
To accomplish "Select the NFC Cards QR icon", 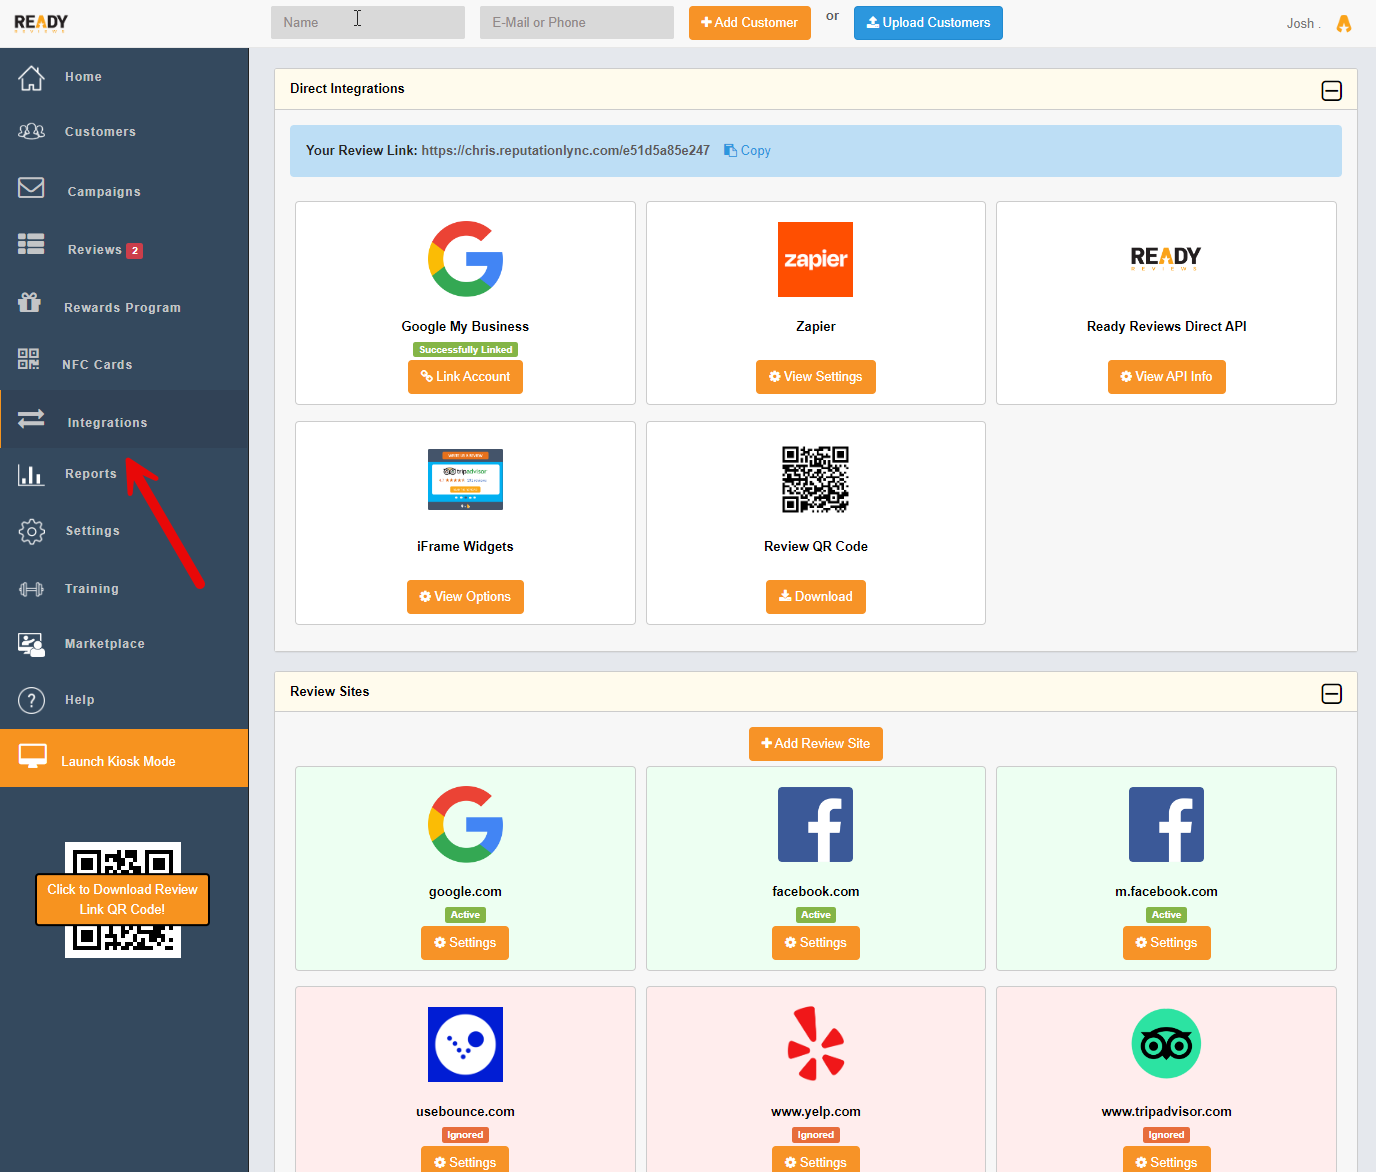I will pos(29,359).
